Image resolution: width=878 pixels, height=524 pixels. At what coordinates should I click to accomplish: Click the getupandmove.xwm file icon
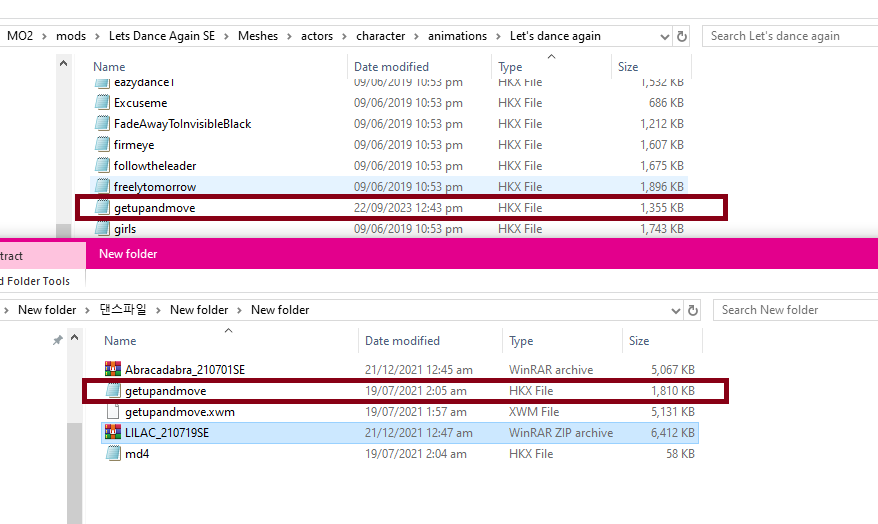coord(113,411)
